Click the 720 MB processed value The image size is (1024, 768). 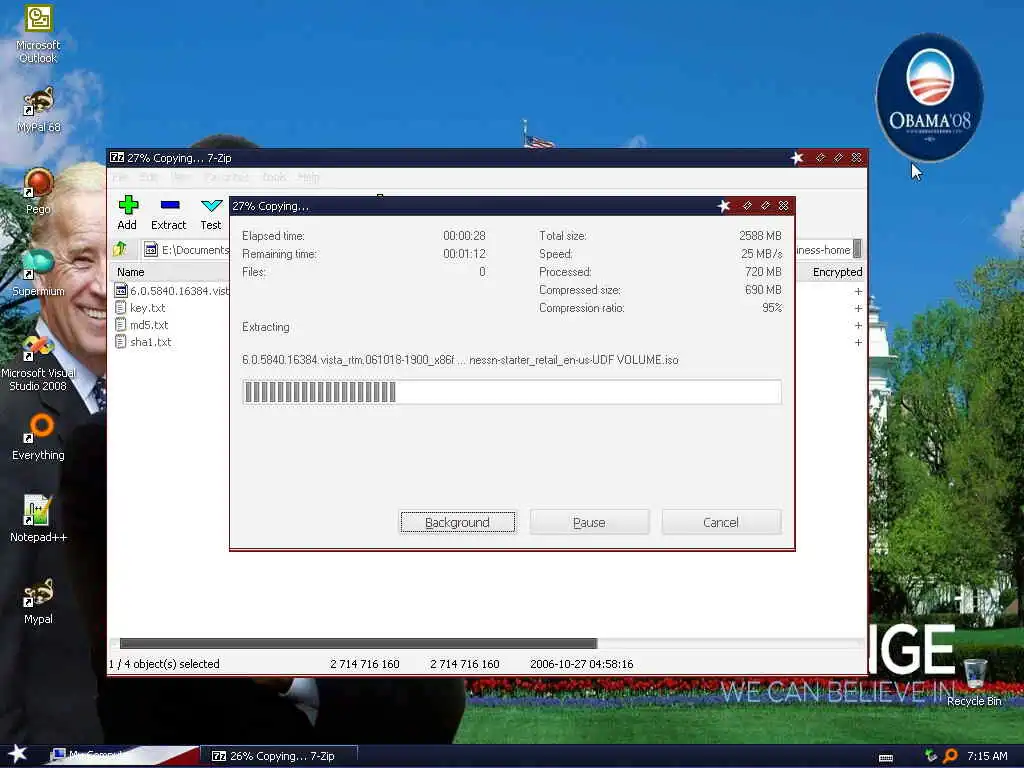coord(763,272)
